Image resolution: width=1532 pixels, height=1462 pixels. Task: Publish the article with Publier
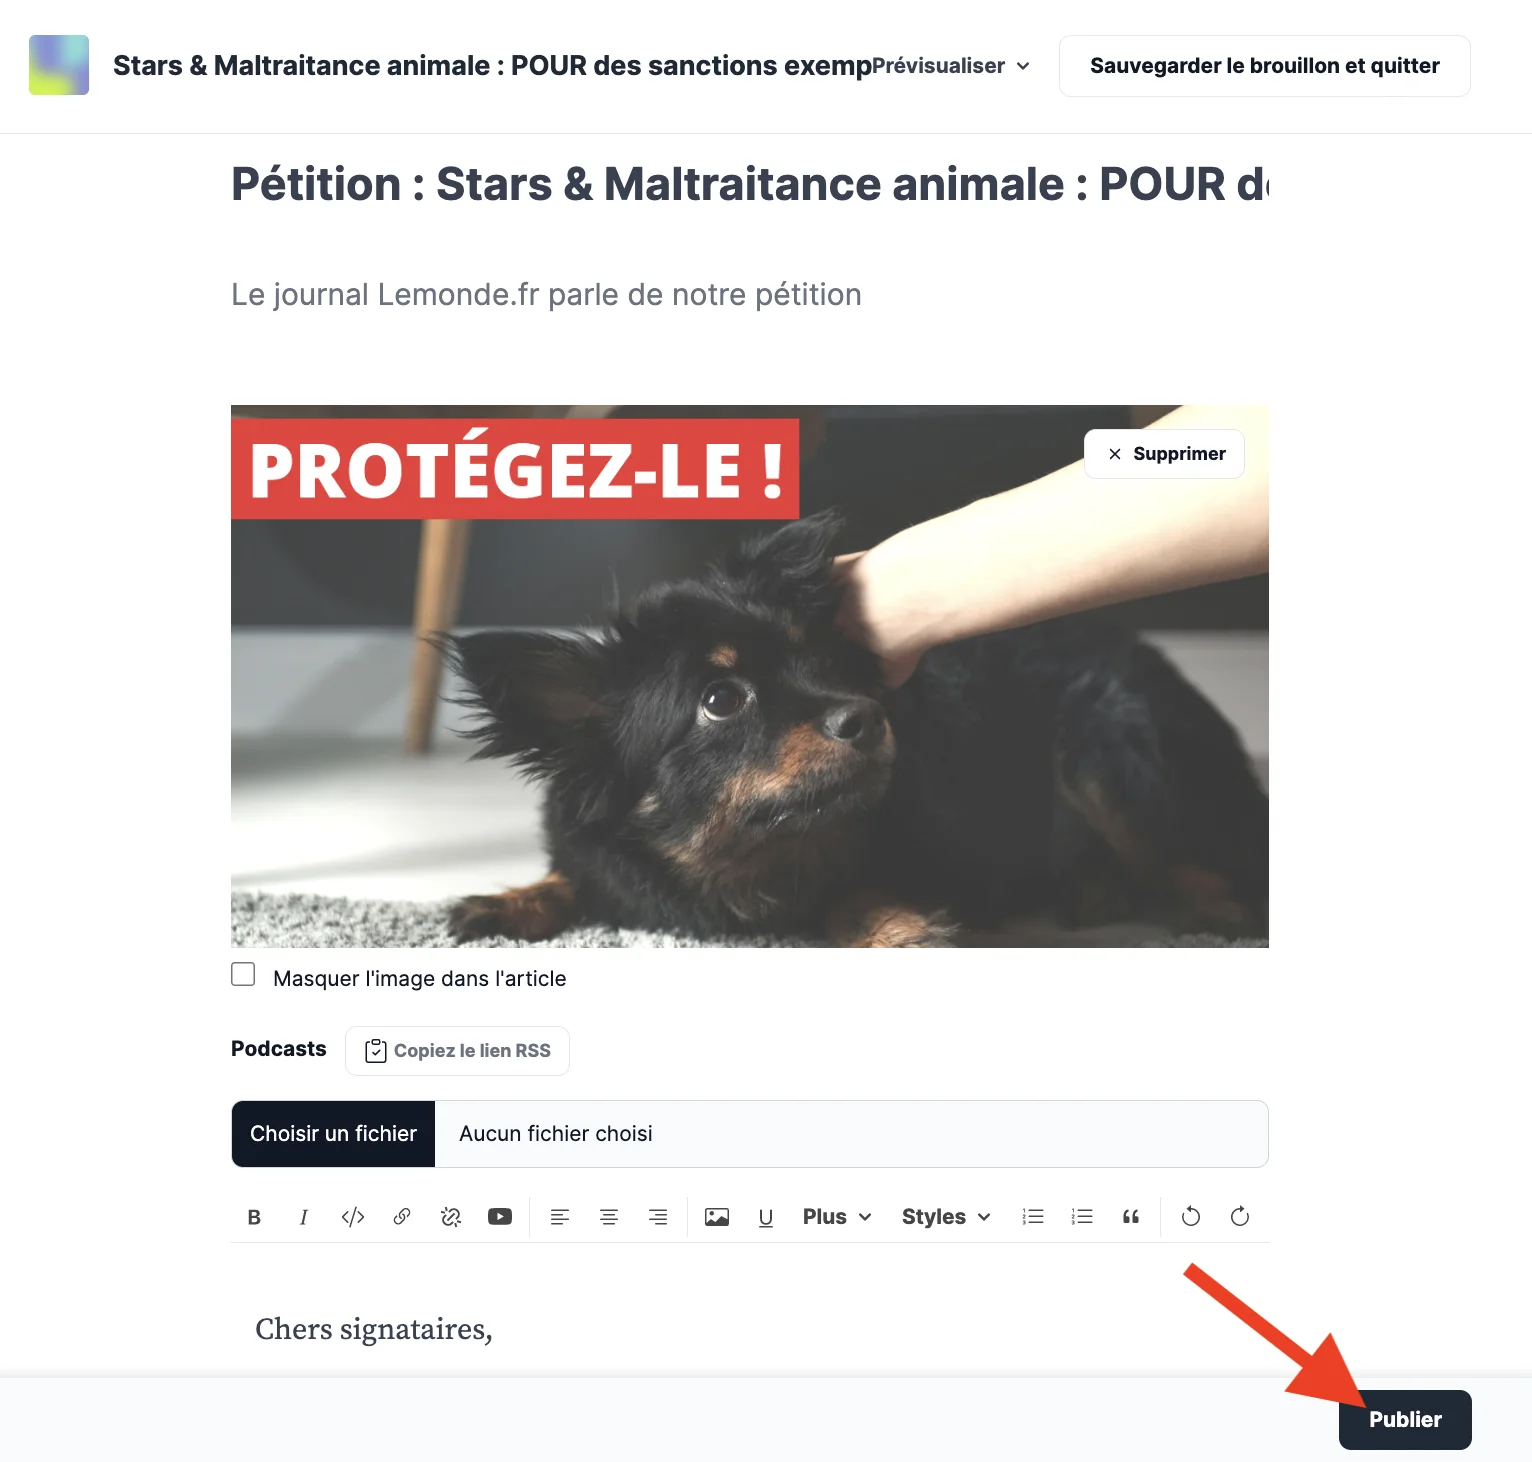tap(1404, 1419)
